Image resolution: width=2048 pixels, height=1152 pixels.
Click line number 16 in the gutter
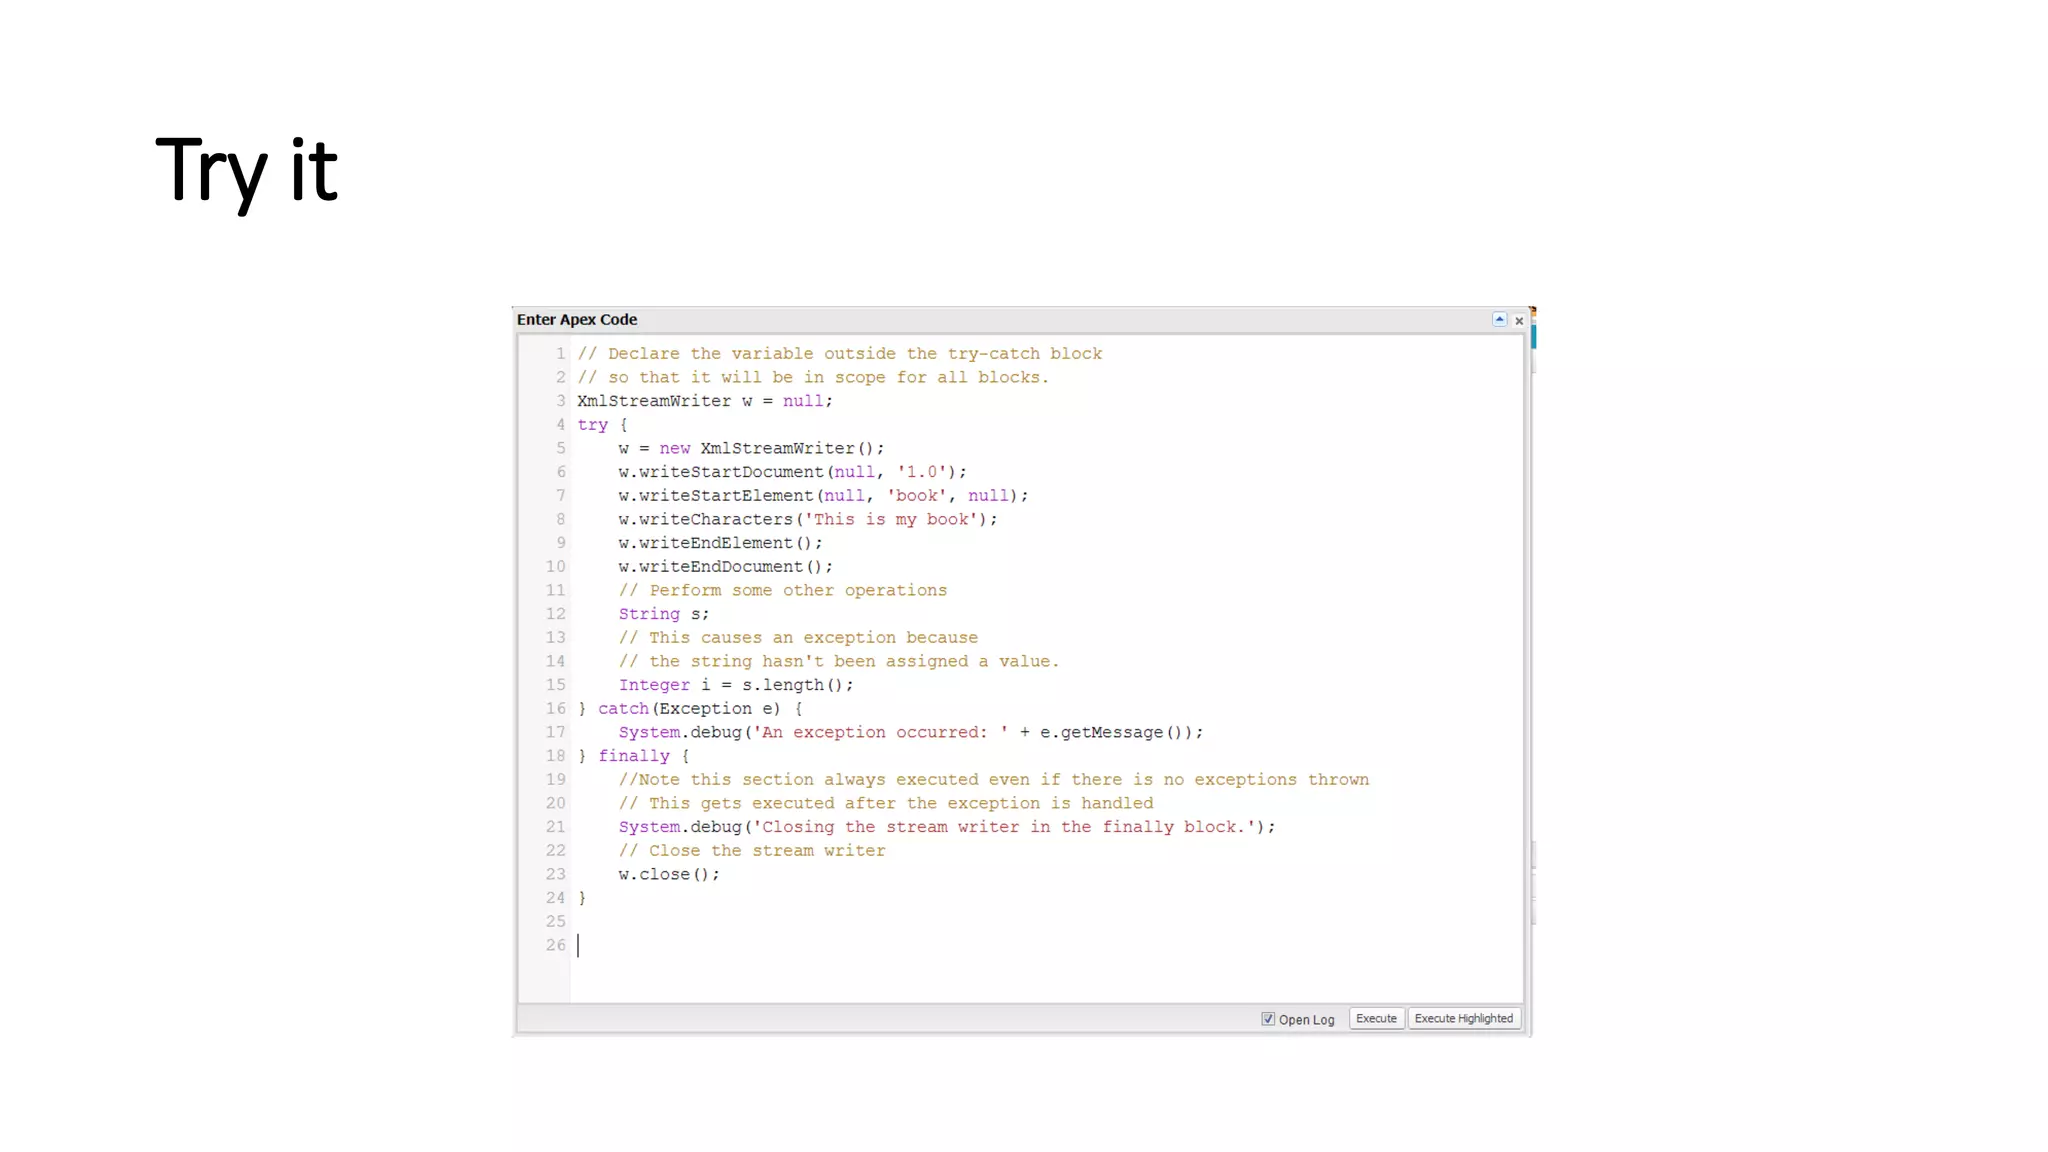tap(555, 709)
